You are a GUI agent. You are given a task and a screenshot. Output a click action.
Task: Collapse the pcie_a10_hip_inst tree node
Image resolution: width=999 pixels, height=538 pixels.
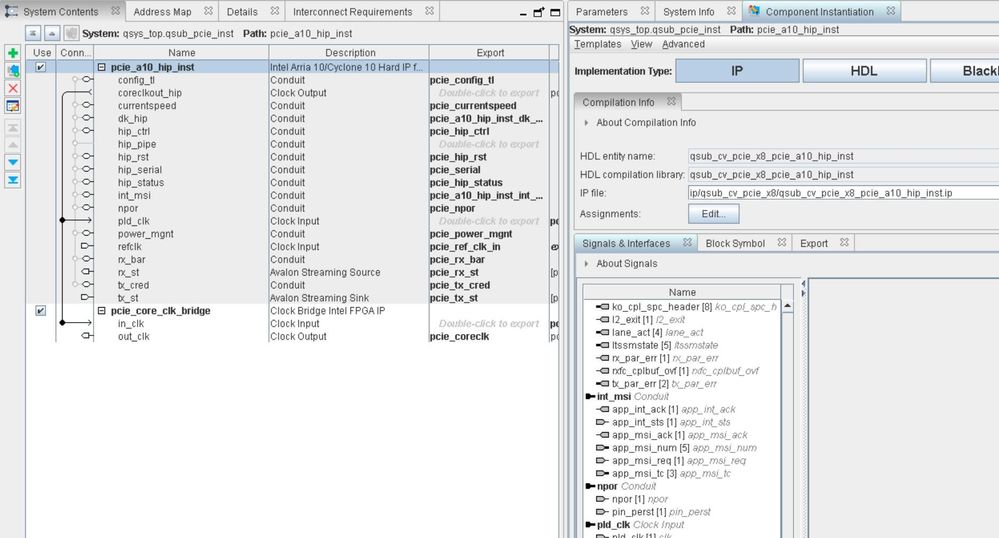point(101,66)
